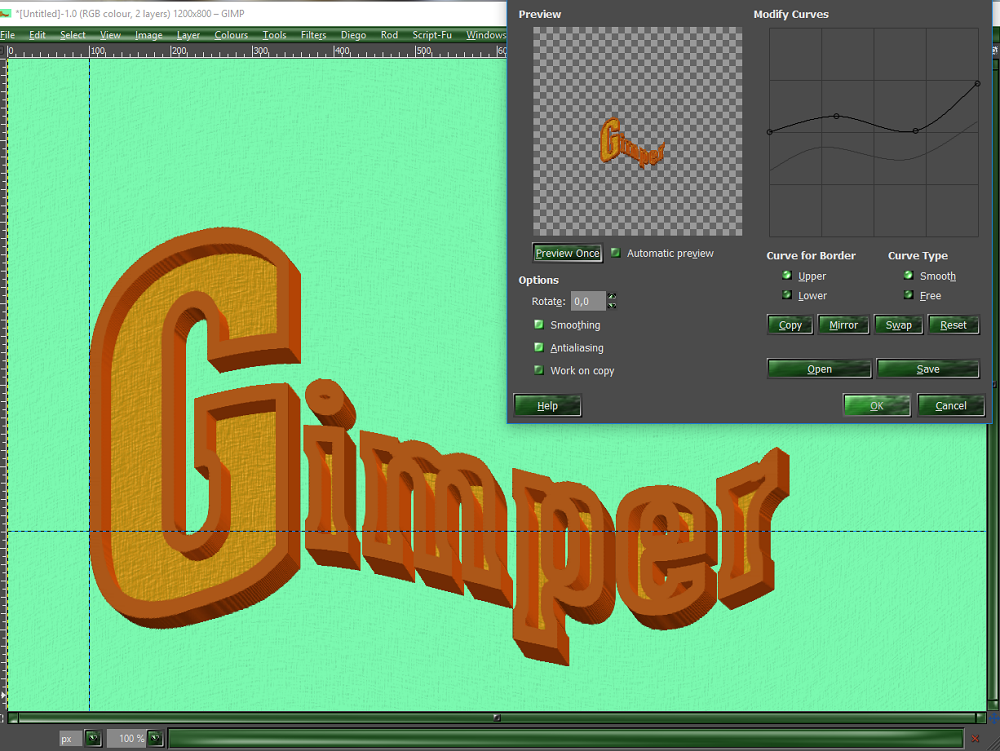Screen dimensions: 1000x751
Task: Click the second curve control point from left
Action: [836, 116]
